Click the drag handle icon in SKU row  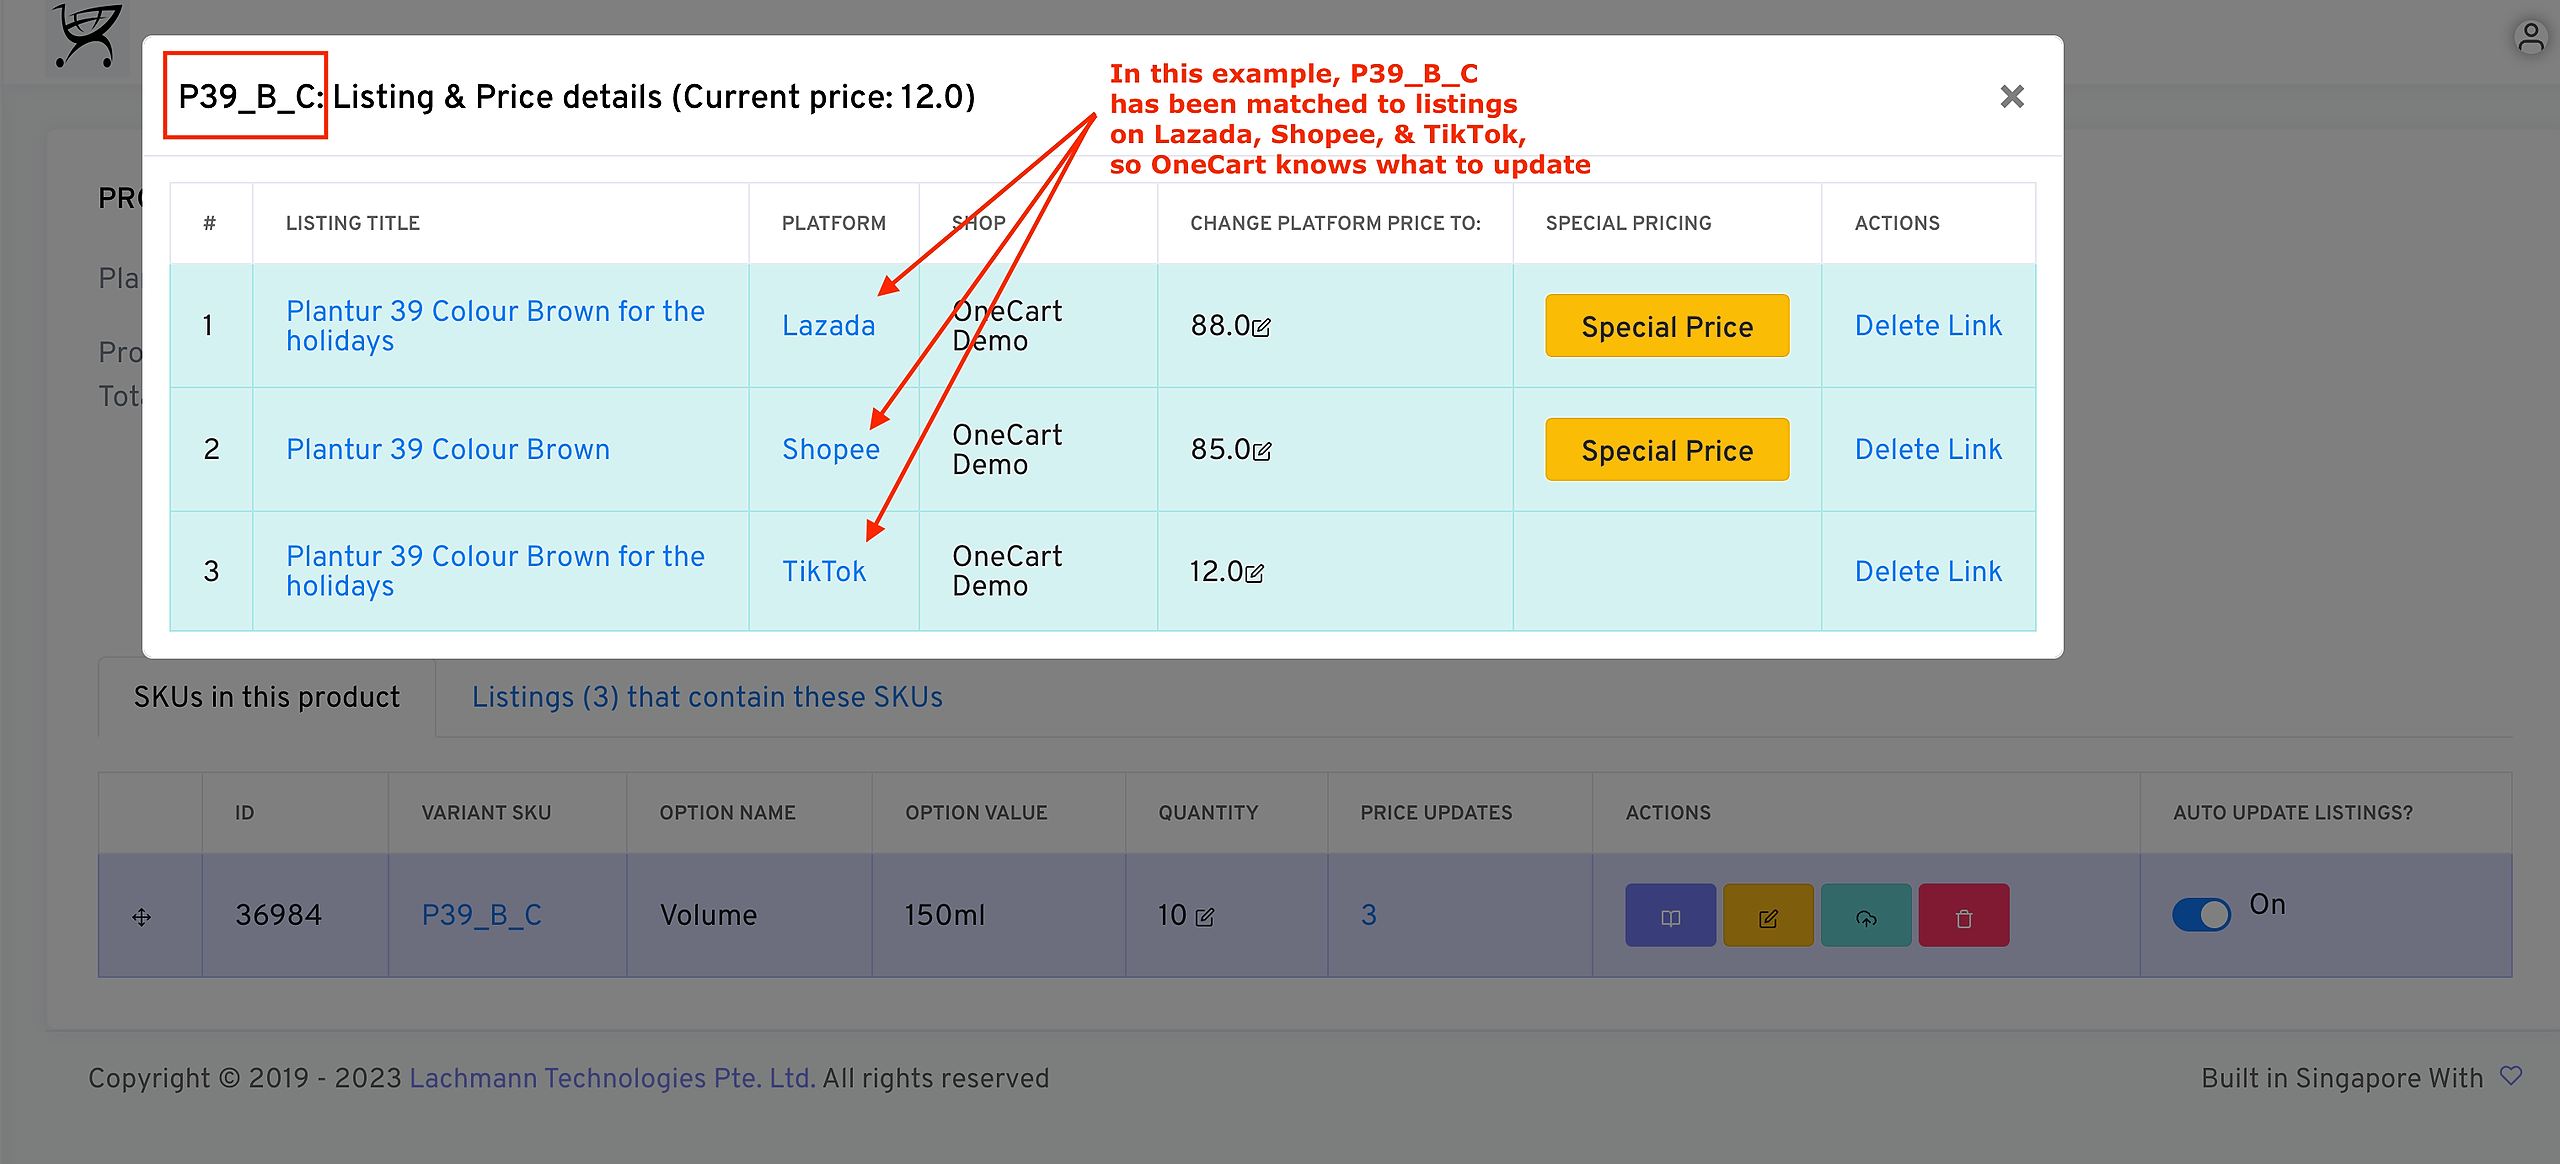pos(142,917)
